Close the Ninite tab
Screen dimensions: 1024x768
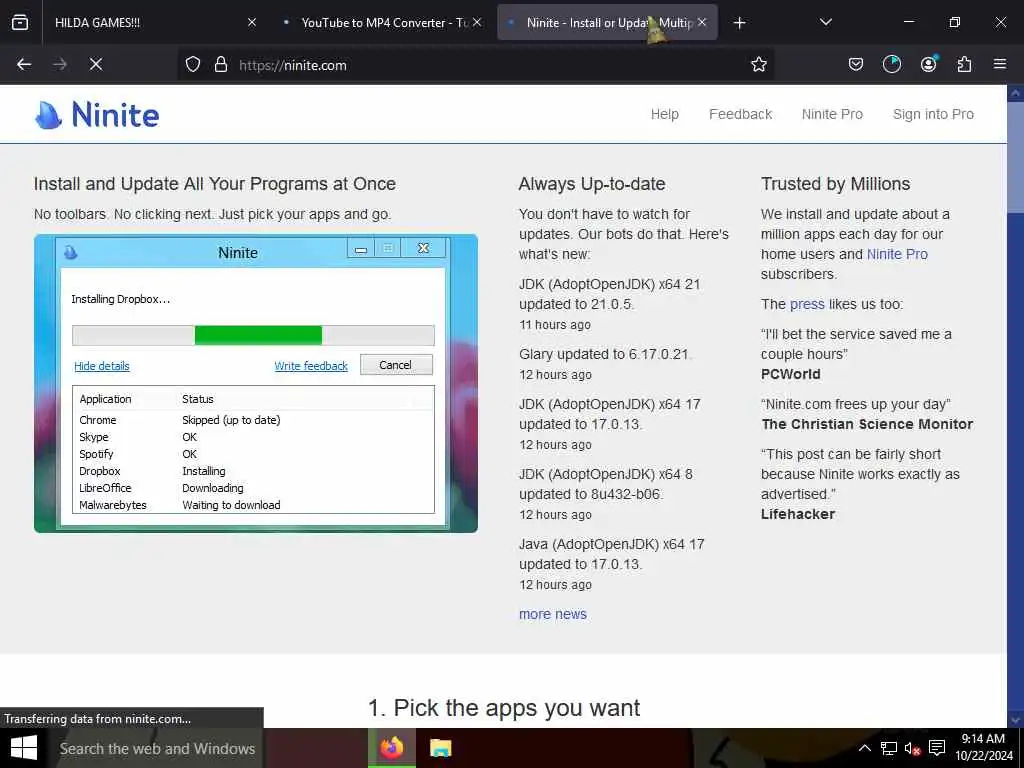pos(702,22)
